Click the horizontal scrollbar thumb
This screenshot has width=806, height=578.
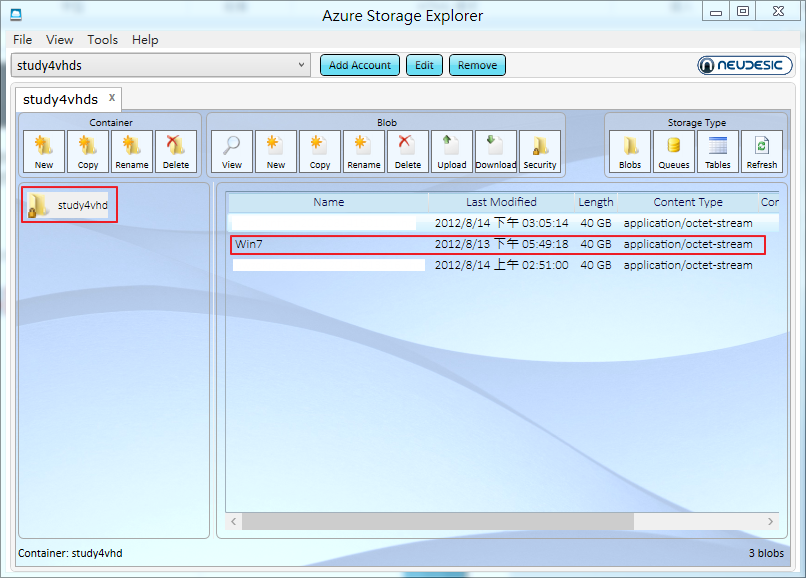438,521
